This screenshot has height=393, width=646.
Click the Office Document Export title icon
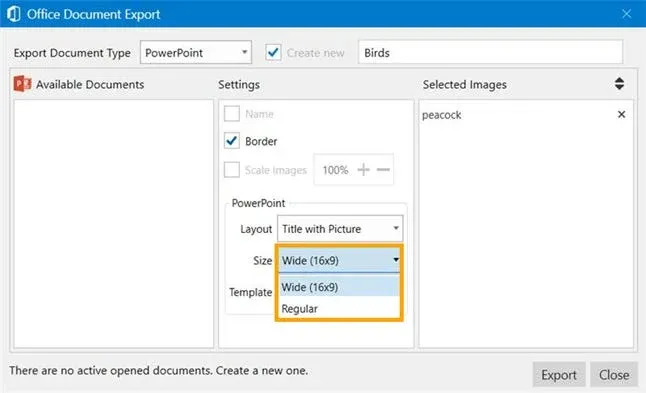click(x=14, y=14)
